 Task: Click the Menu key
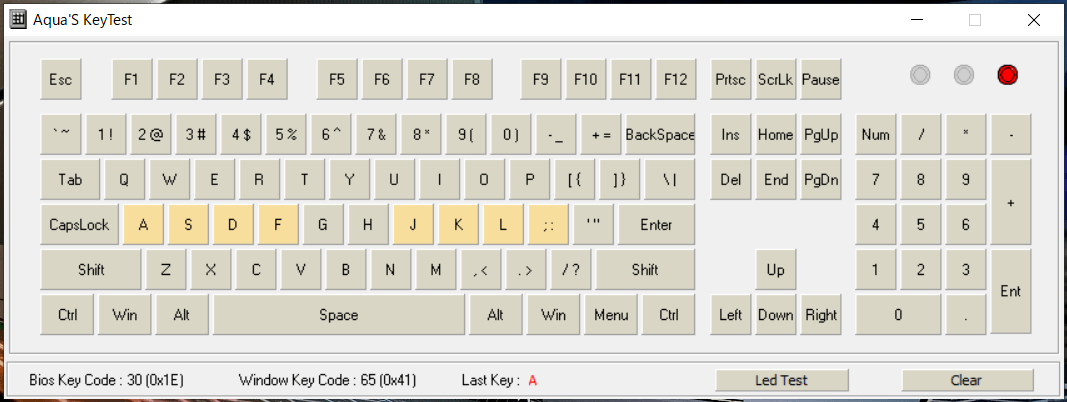pos(611,315)
